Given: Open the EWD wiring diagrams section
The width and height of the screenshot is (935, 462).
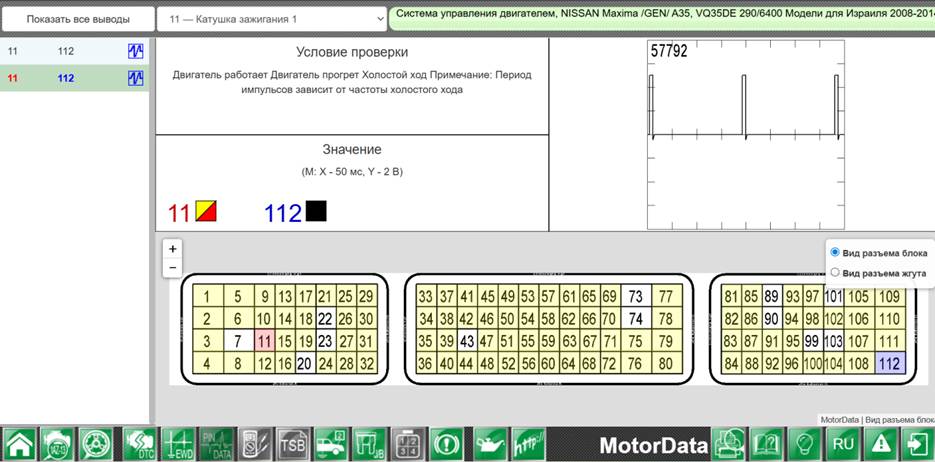Looking at the screenshot, I should pyautogui.click(x=178, y=444).
